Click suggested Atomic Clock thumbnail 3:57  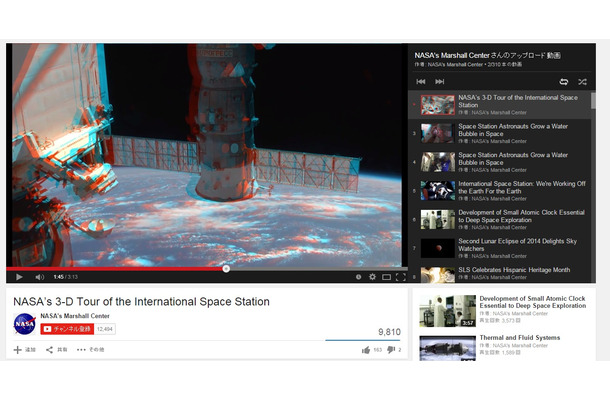point(447,311)
